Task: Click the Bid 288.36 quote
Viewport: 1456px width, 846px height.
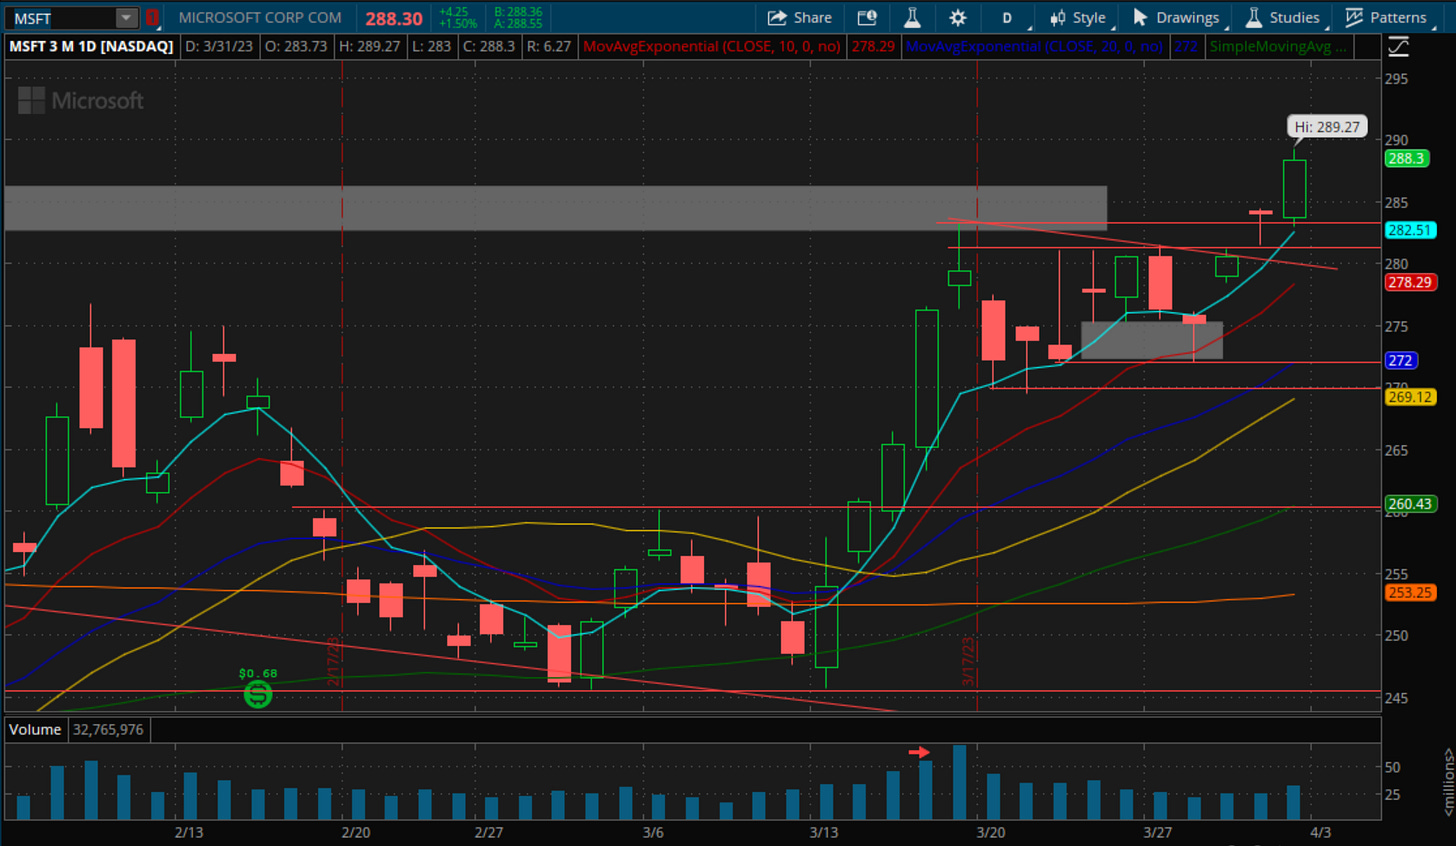Action: pos(518,12)
